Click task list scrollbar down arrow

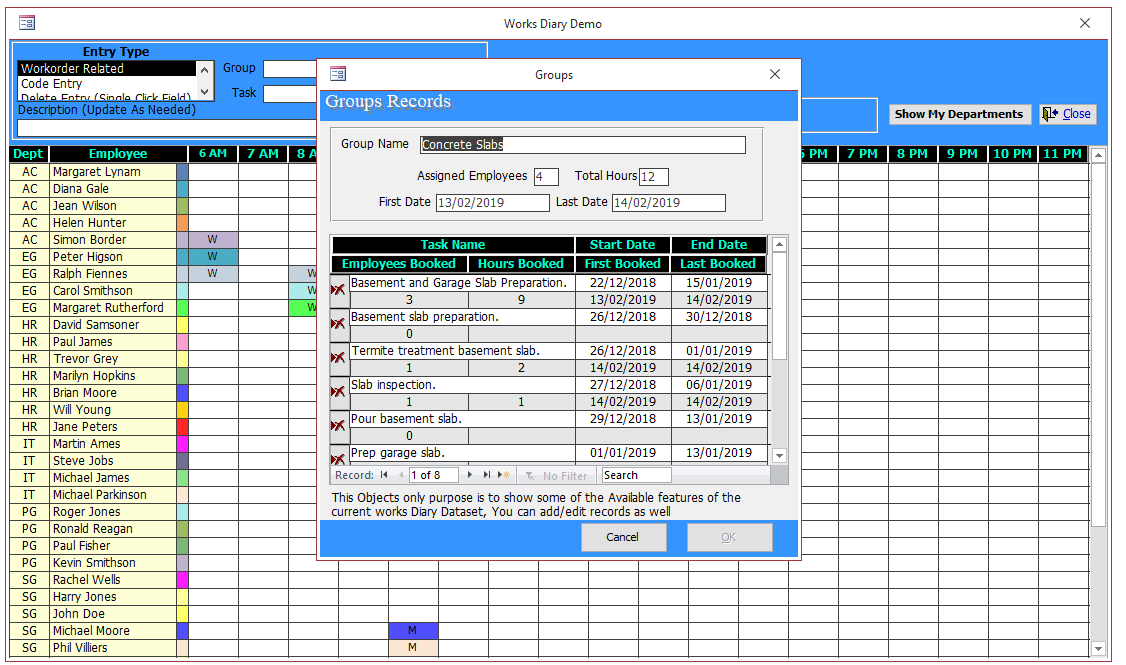click(779, 455)
